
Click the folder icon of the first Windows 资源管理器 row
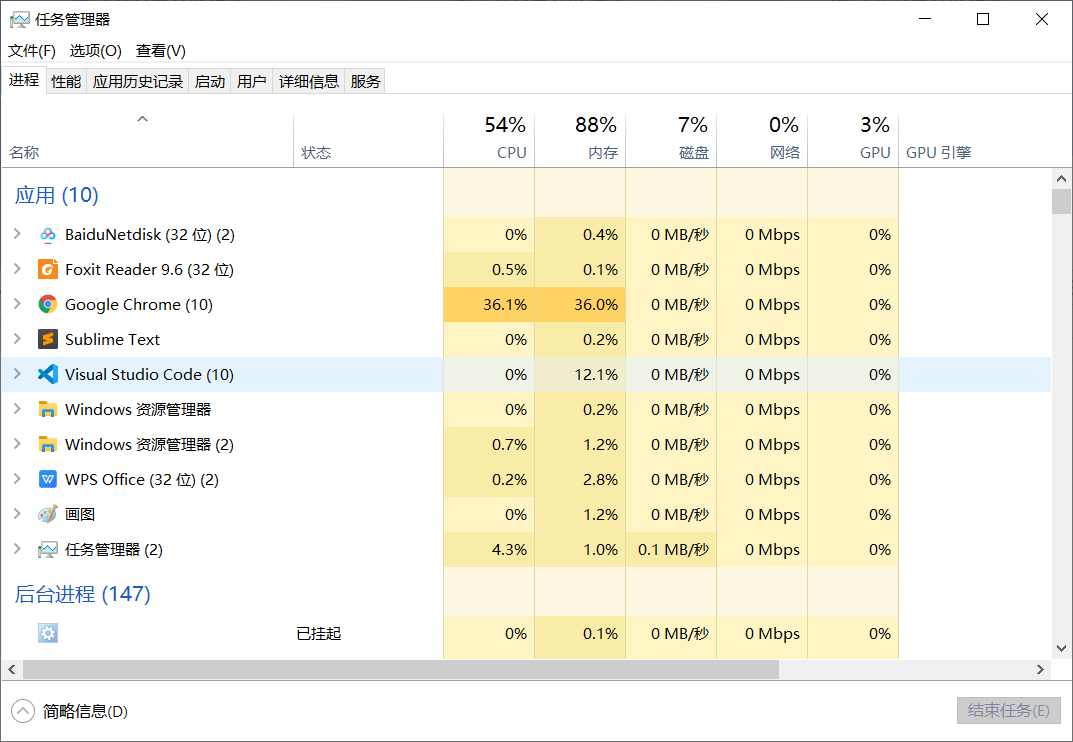(x=47, y=410)
